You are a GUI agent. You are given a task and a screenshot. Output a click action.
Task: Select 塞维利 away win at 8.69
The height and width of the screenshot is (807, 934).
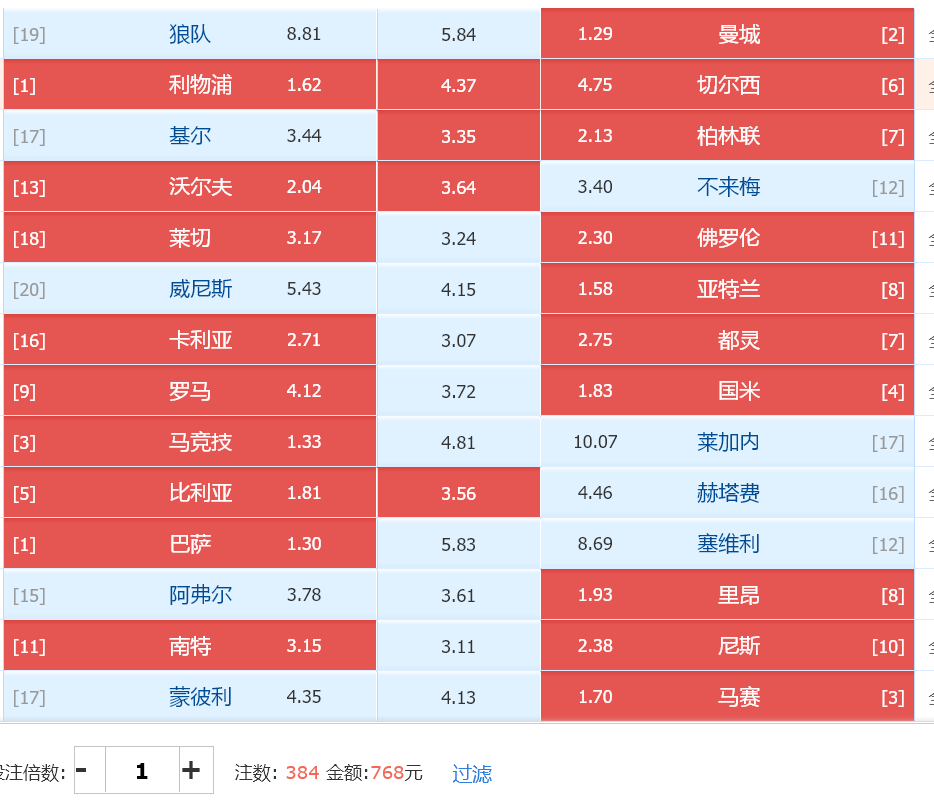(x=727, y=544)
